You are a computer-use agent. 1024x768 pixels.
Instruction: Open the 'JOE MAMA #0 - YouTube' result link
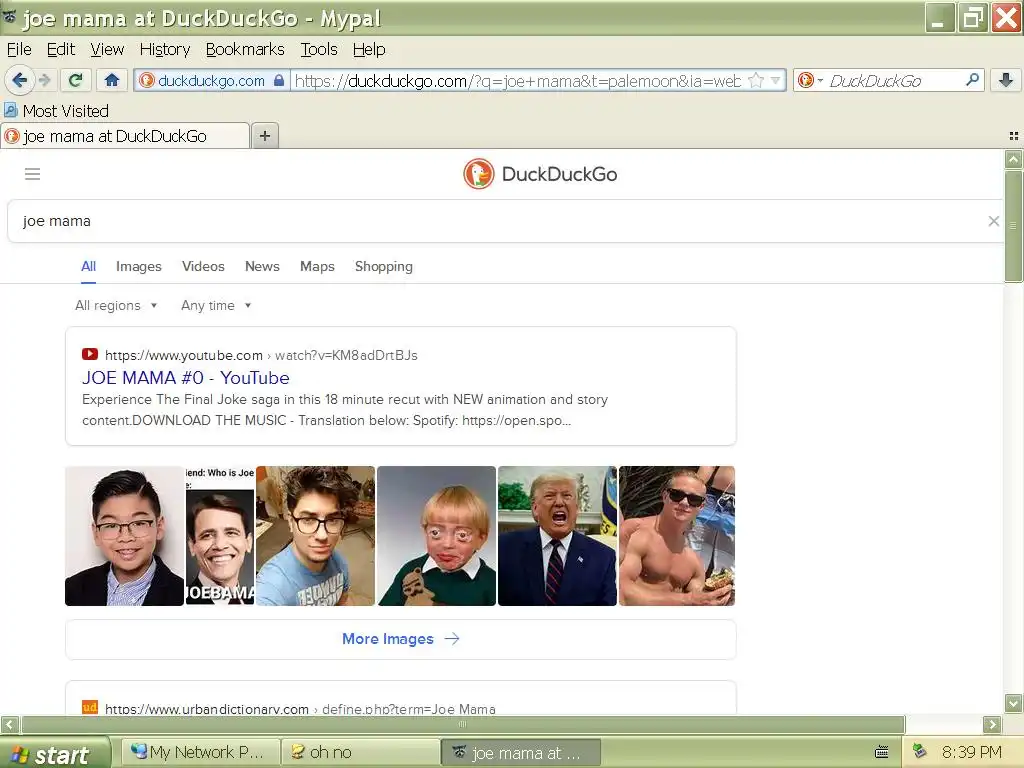(185, 377)
